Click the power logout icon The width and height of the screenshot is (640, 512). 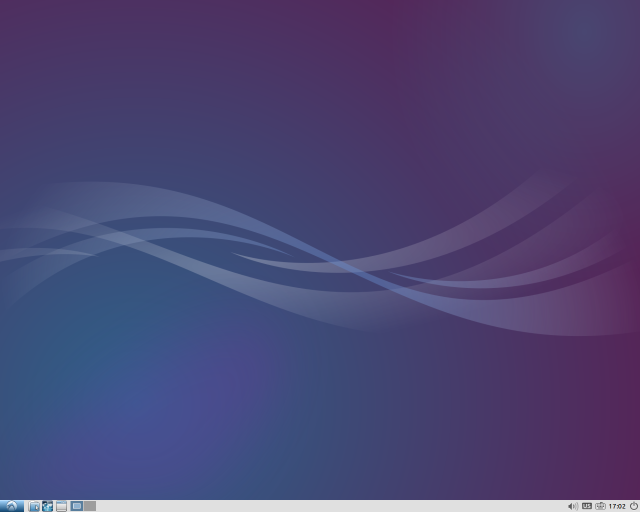coord(633,506)
